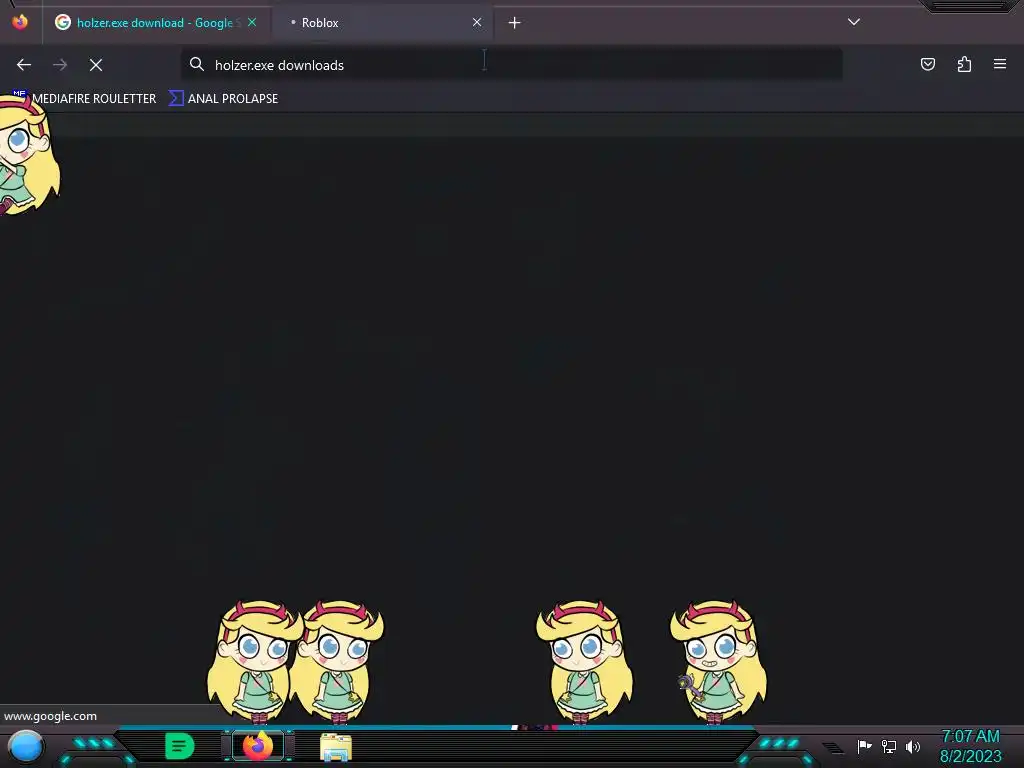Screen dimensions: 1024x768
Task: Focus the address bar with holzer.exe downloads
Action: 511,65
